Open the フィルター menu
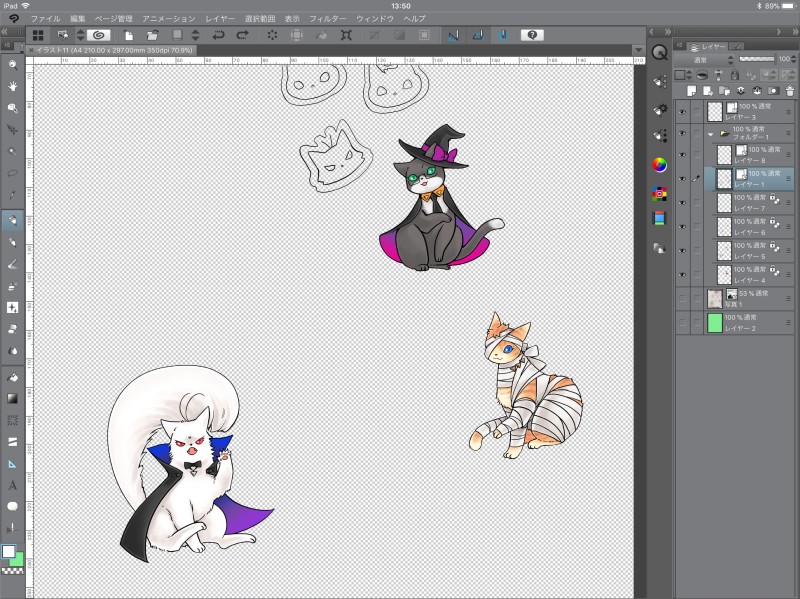The width and height of the screenshot is (800, 599). click(x=327, y=19)
